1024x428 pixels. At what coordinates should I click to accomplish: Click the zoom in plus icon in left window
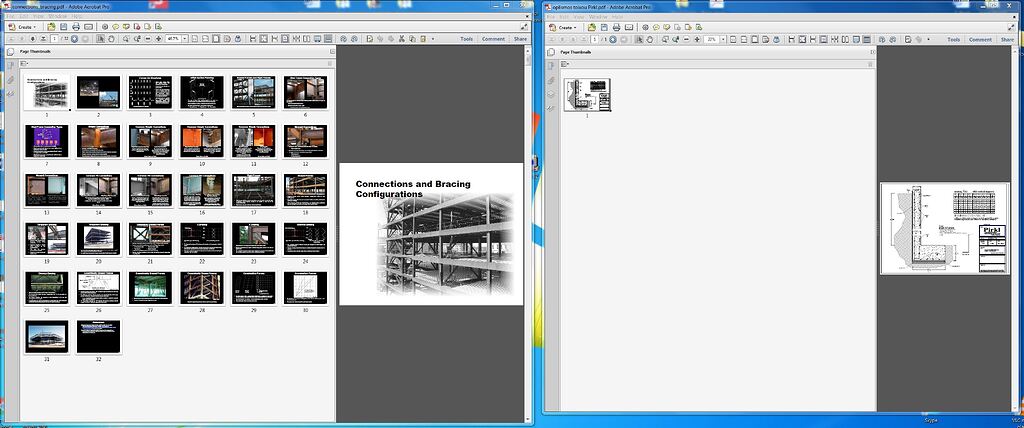tap(158, 39)
